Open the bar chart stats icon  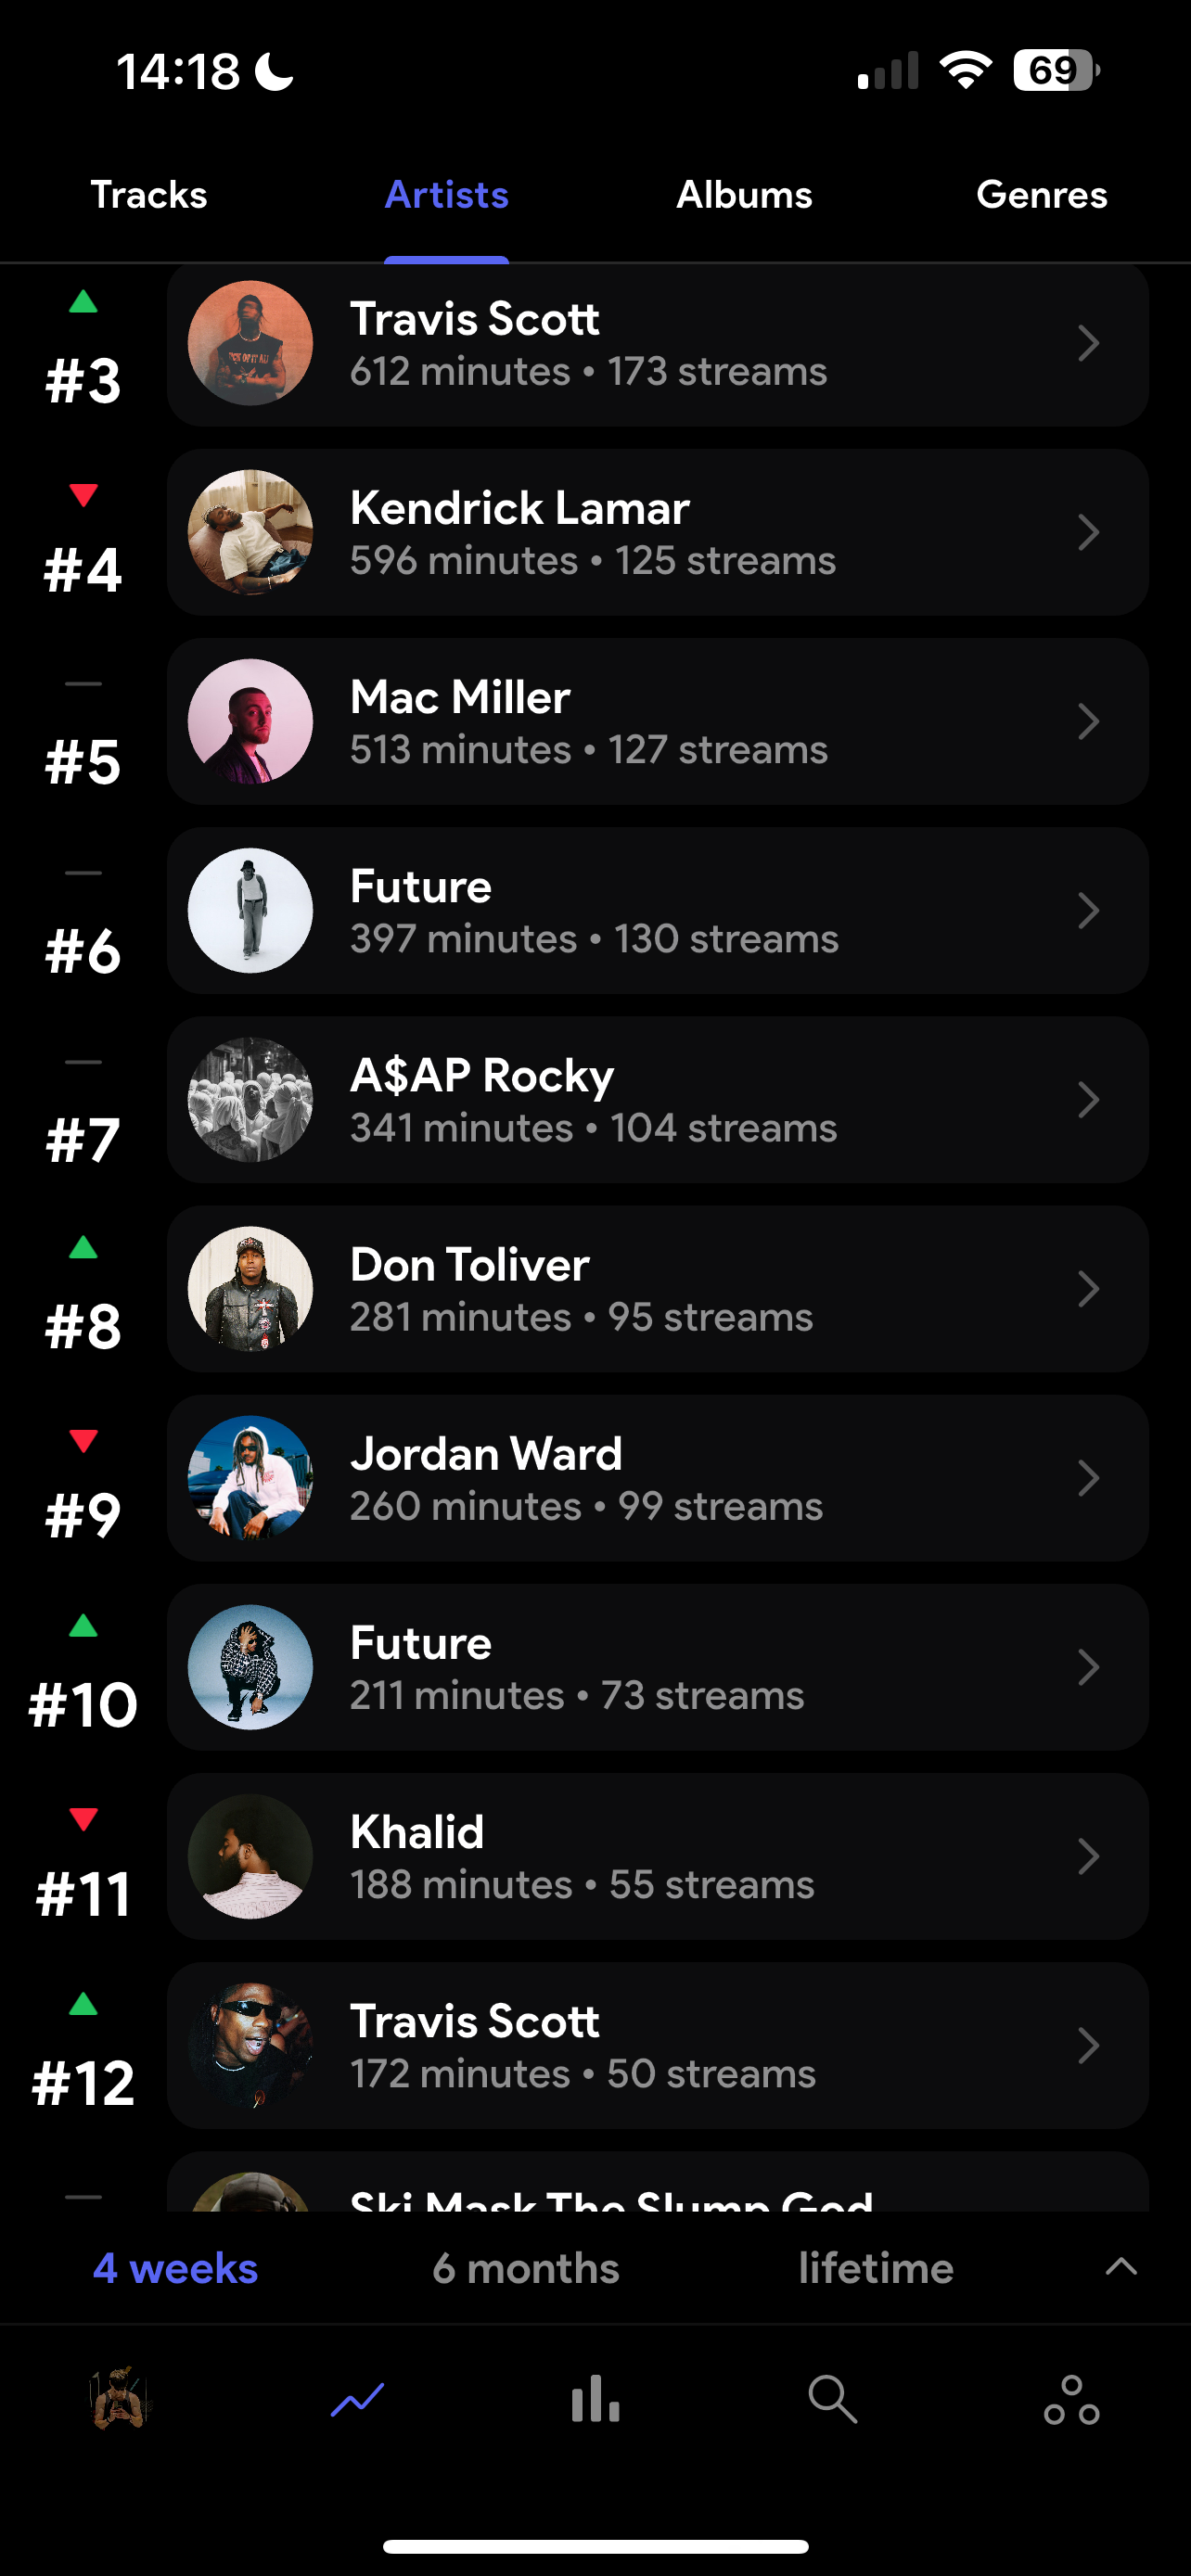click(x=595, y=2398)
